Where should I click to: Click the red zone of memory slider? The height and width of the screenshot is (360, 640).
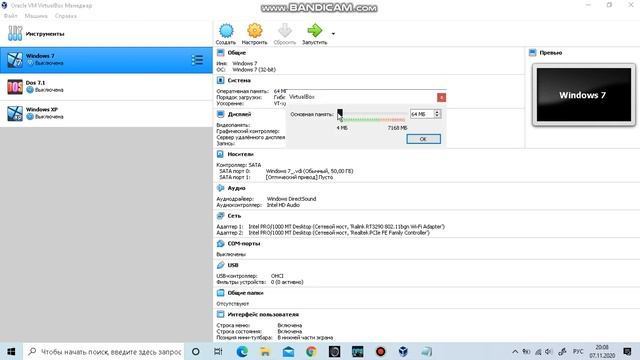coord(393,120)
